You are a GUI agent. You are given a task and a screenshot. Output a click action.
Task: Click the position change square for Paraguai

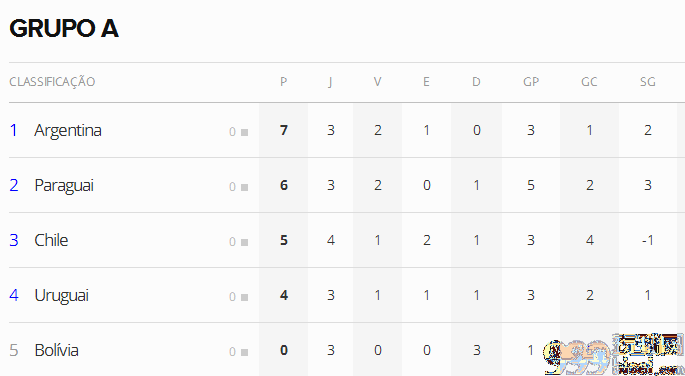(x=244, y=187)
